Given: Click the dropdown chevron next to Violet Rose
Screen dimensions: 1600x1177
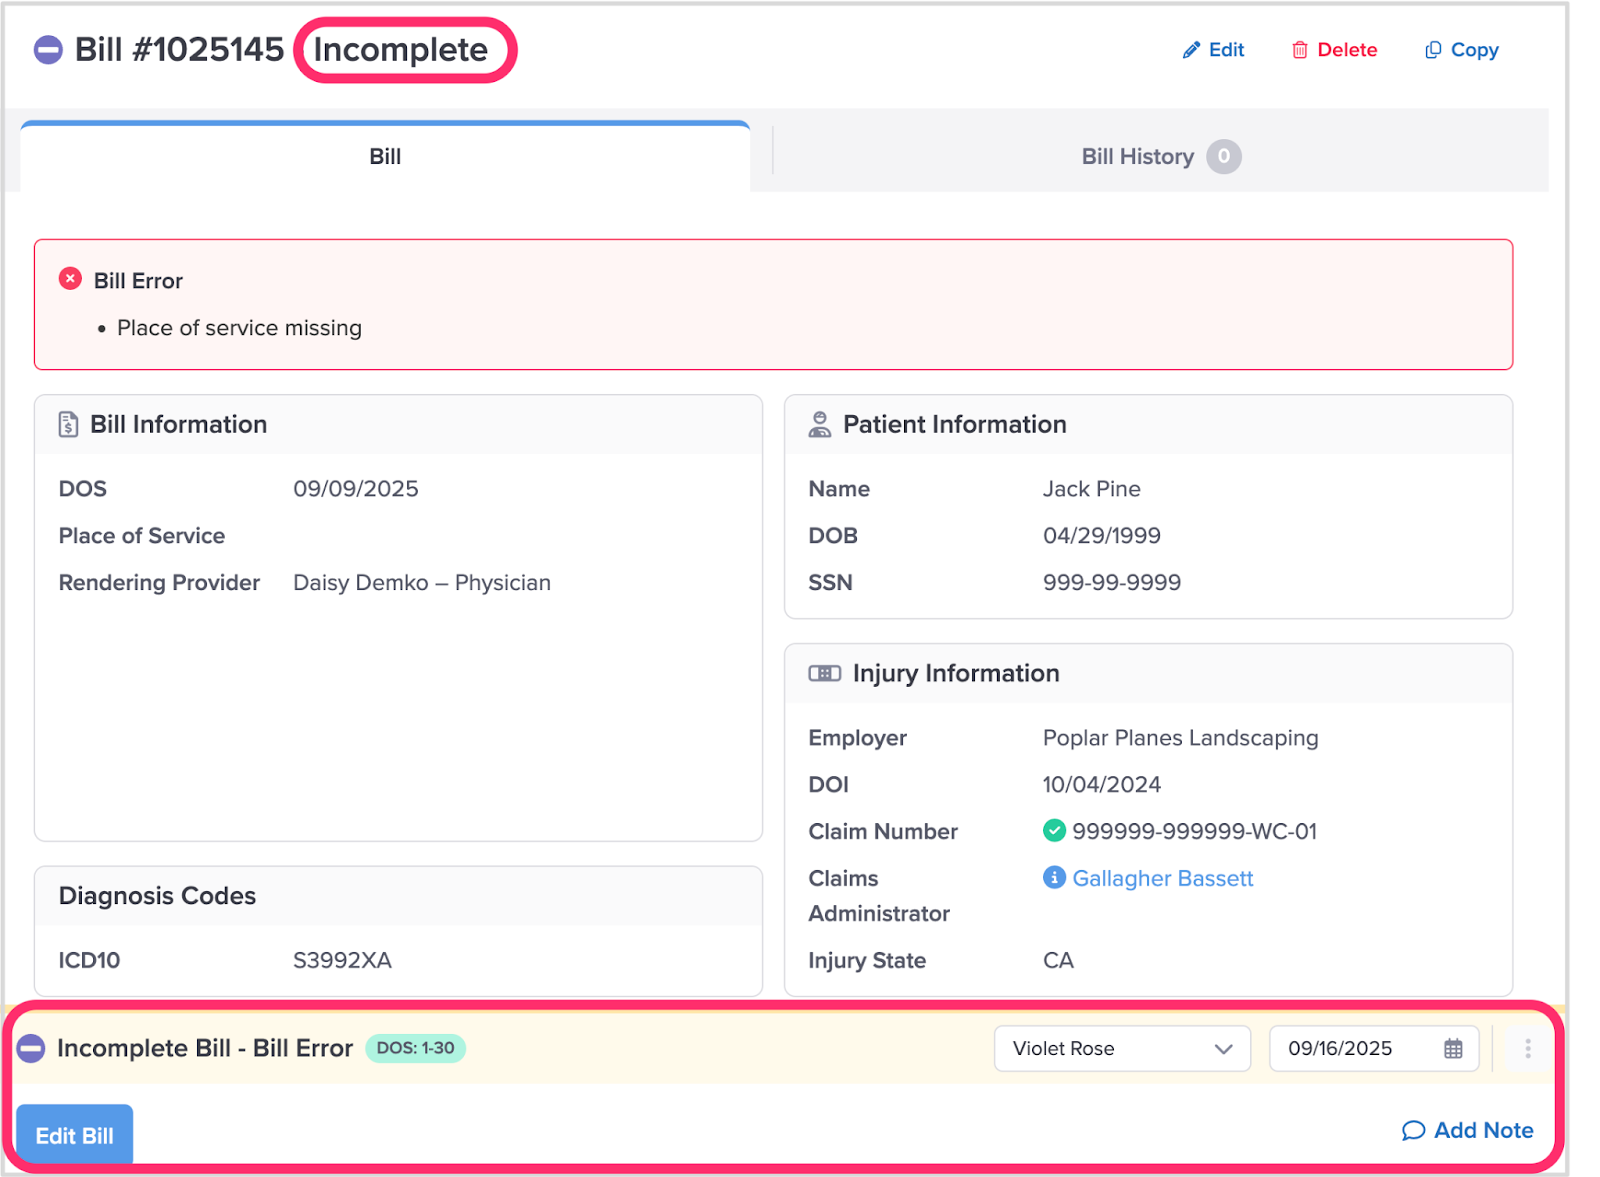Looking at the screenshot, I should pos(1223,1048).
